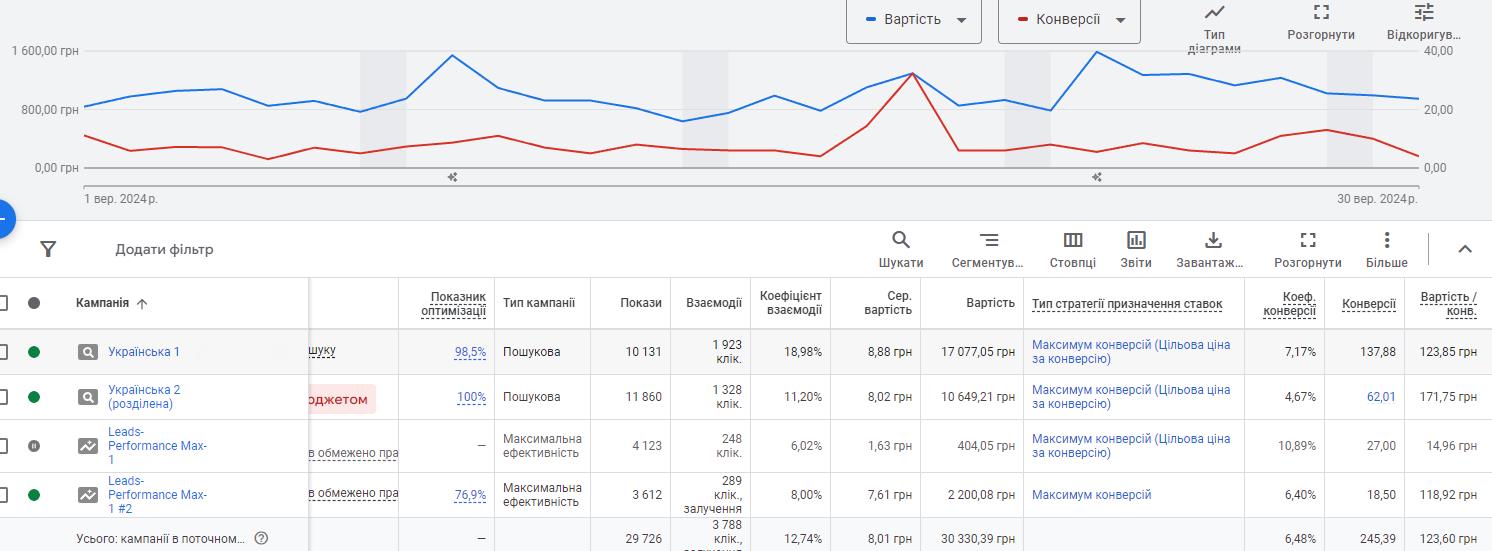Expand table with Розгорнути icon
Image resolution: width=1492 pixels, height=551 pixels.
[x=1307, y=240]
